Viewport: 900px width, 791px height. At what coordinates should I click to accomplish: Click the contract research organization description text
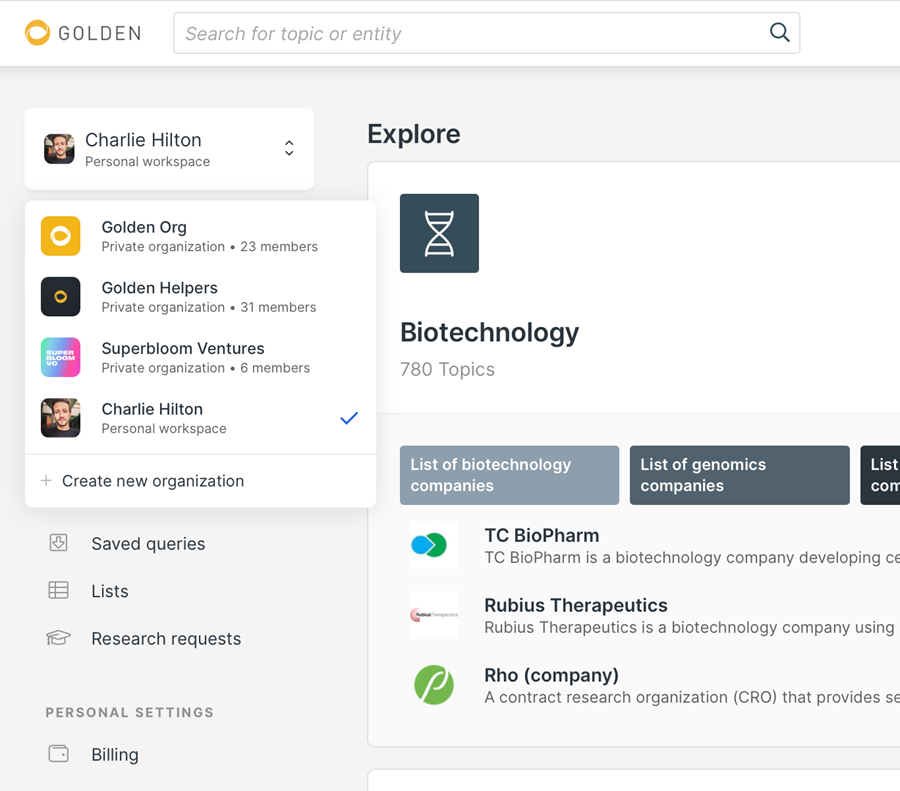692,697
